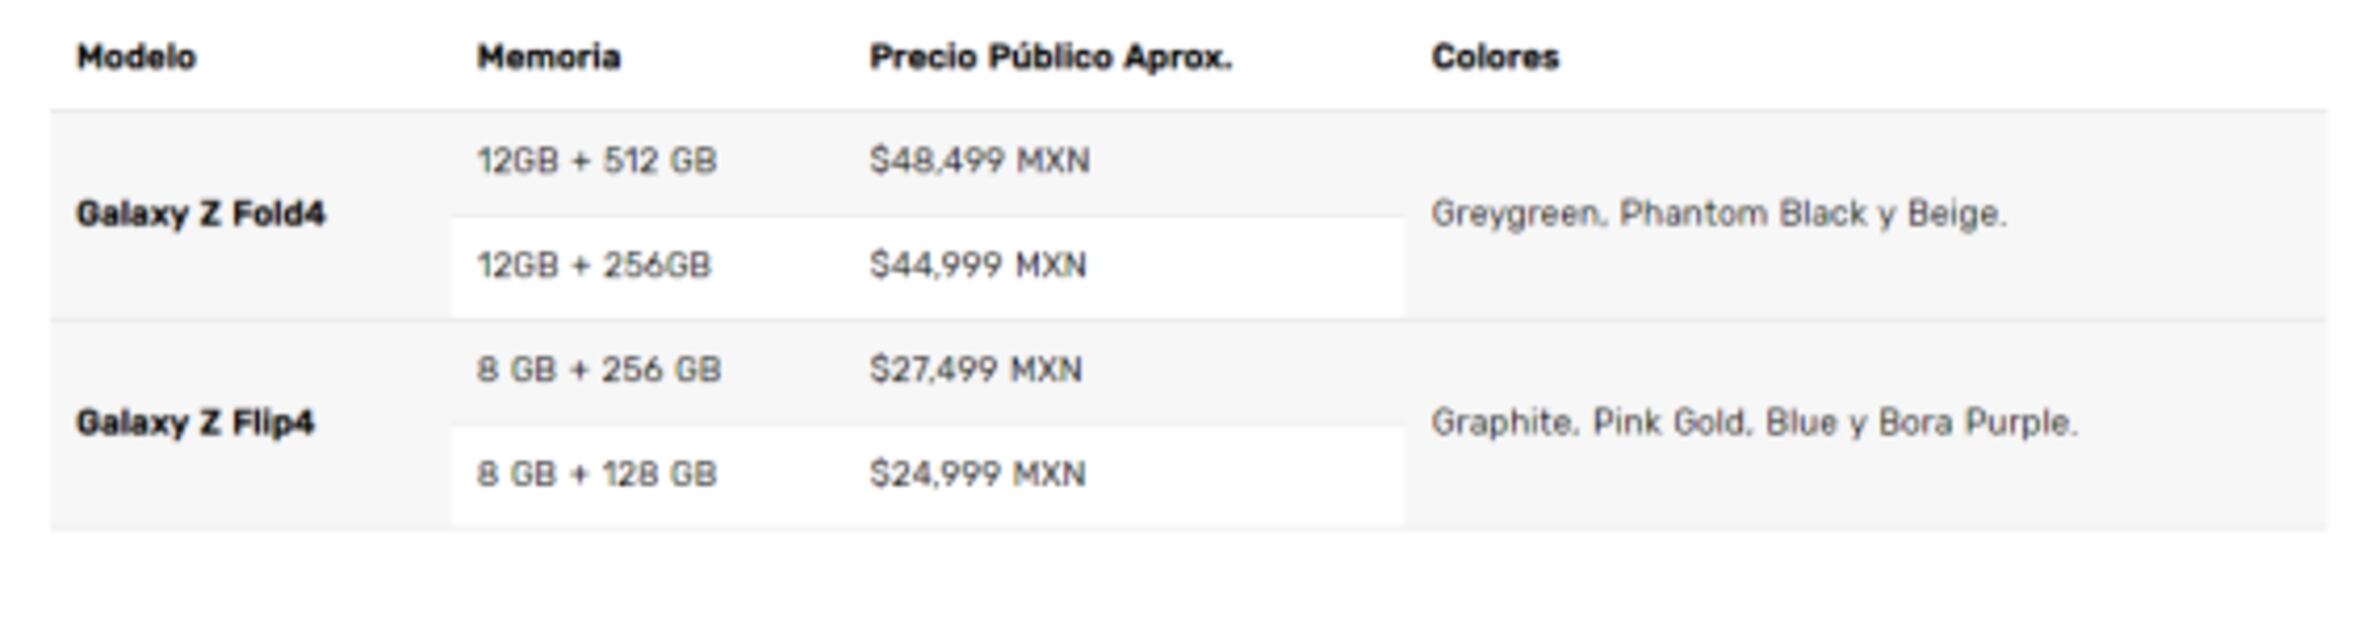Viewport: 2375px width, 620px height.
Task: Select the 12GB + 256GB memory row
Action: click(x=594, y=266)
